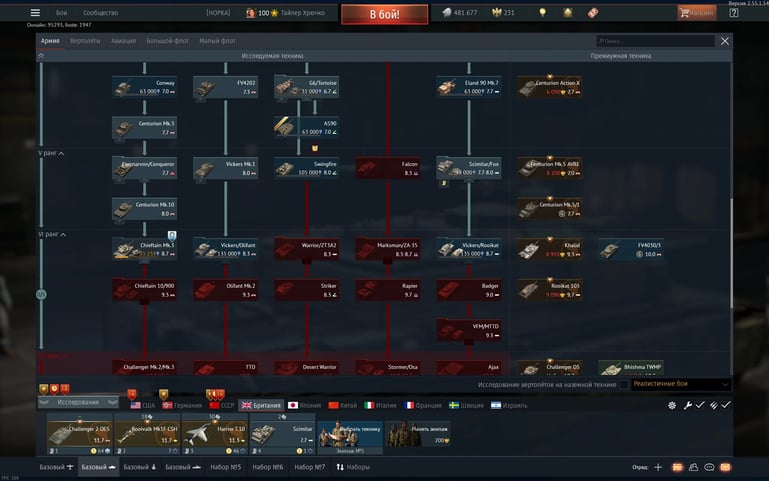The width and height of the screenshot is (769, 481).
Task: Collapse the VI ранг section
Action: 63,234
